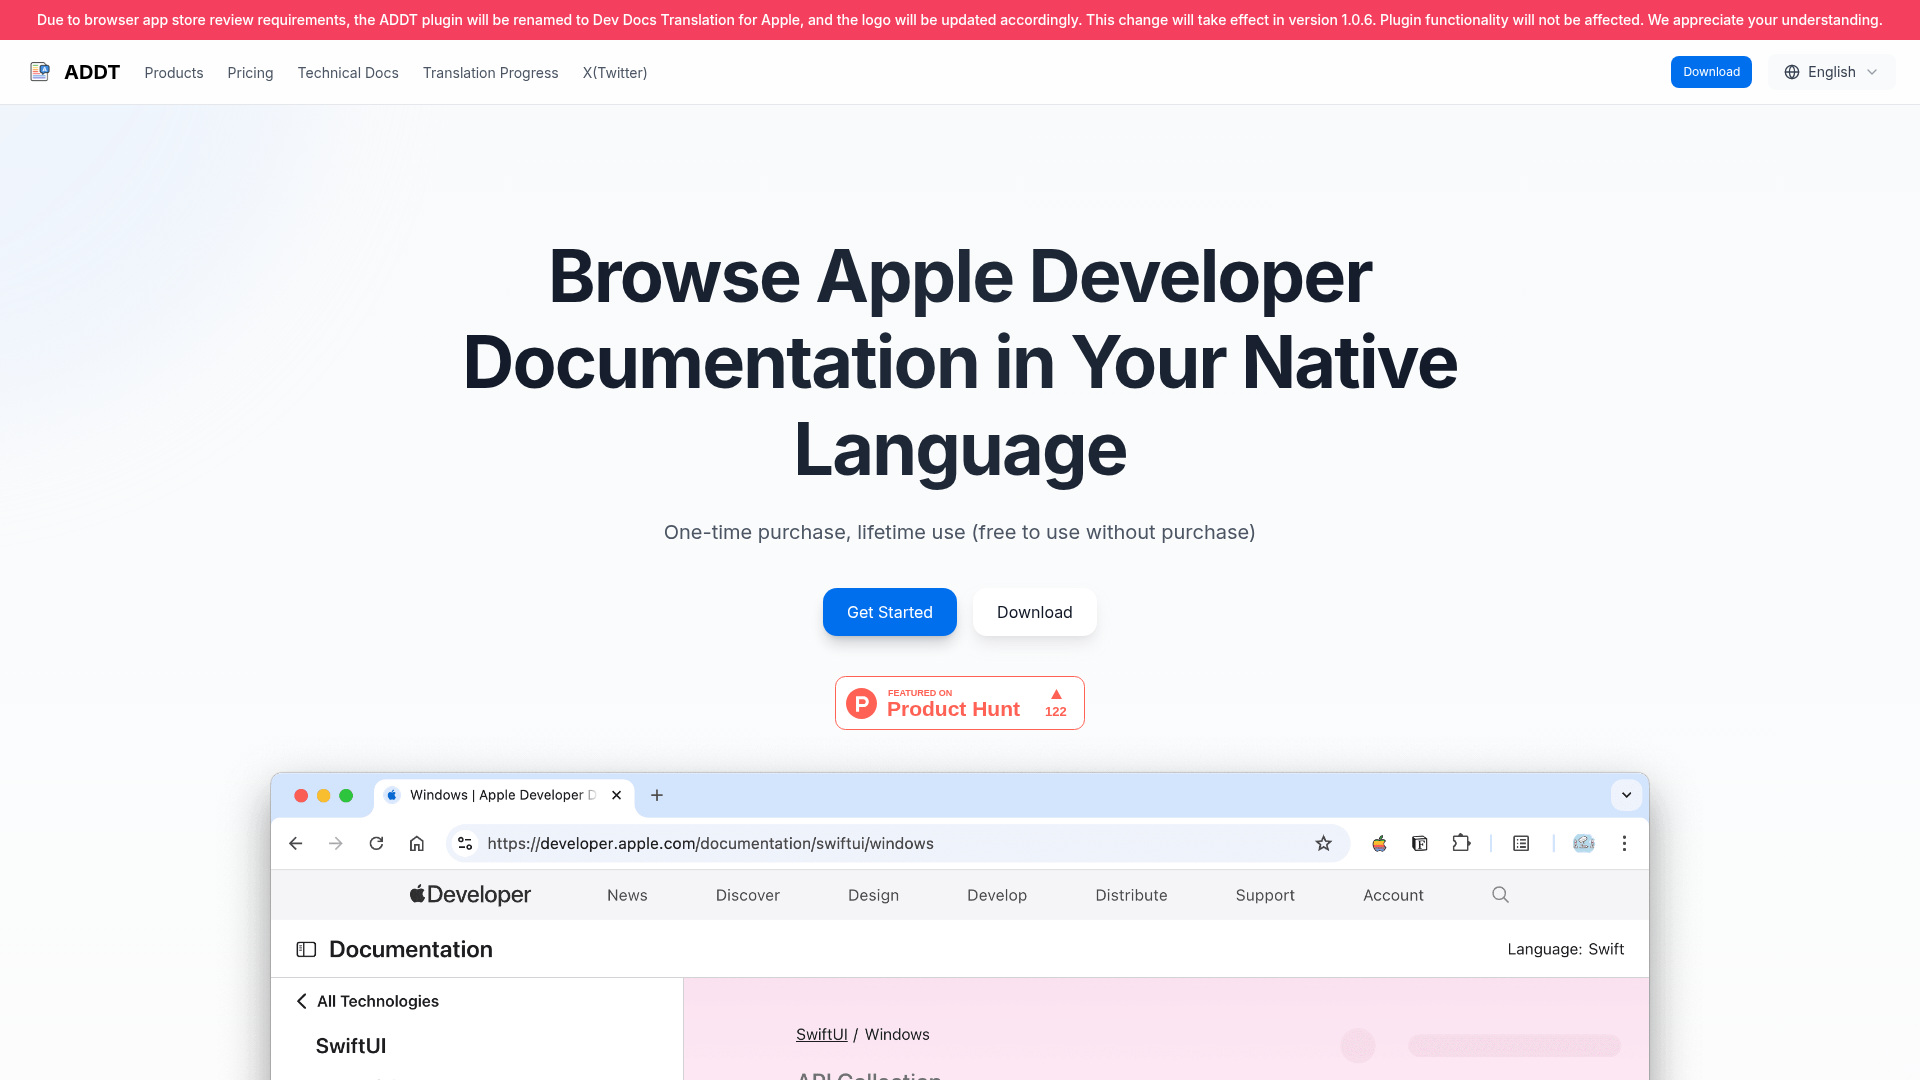
Task: Click the Get Started button
Action: click(x=890, y=612)
